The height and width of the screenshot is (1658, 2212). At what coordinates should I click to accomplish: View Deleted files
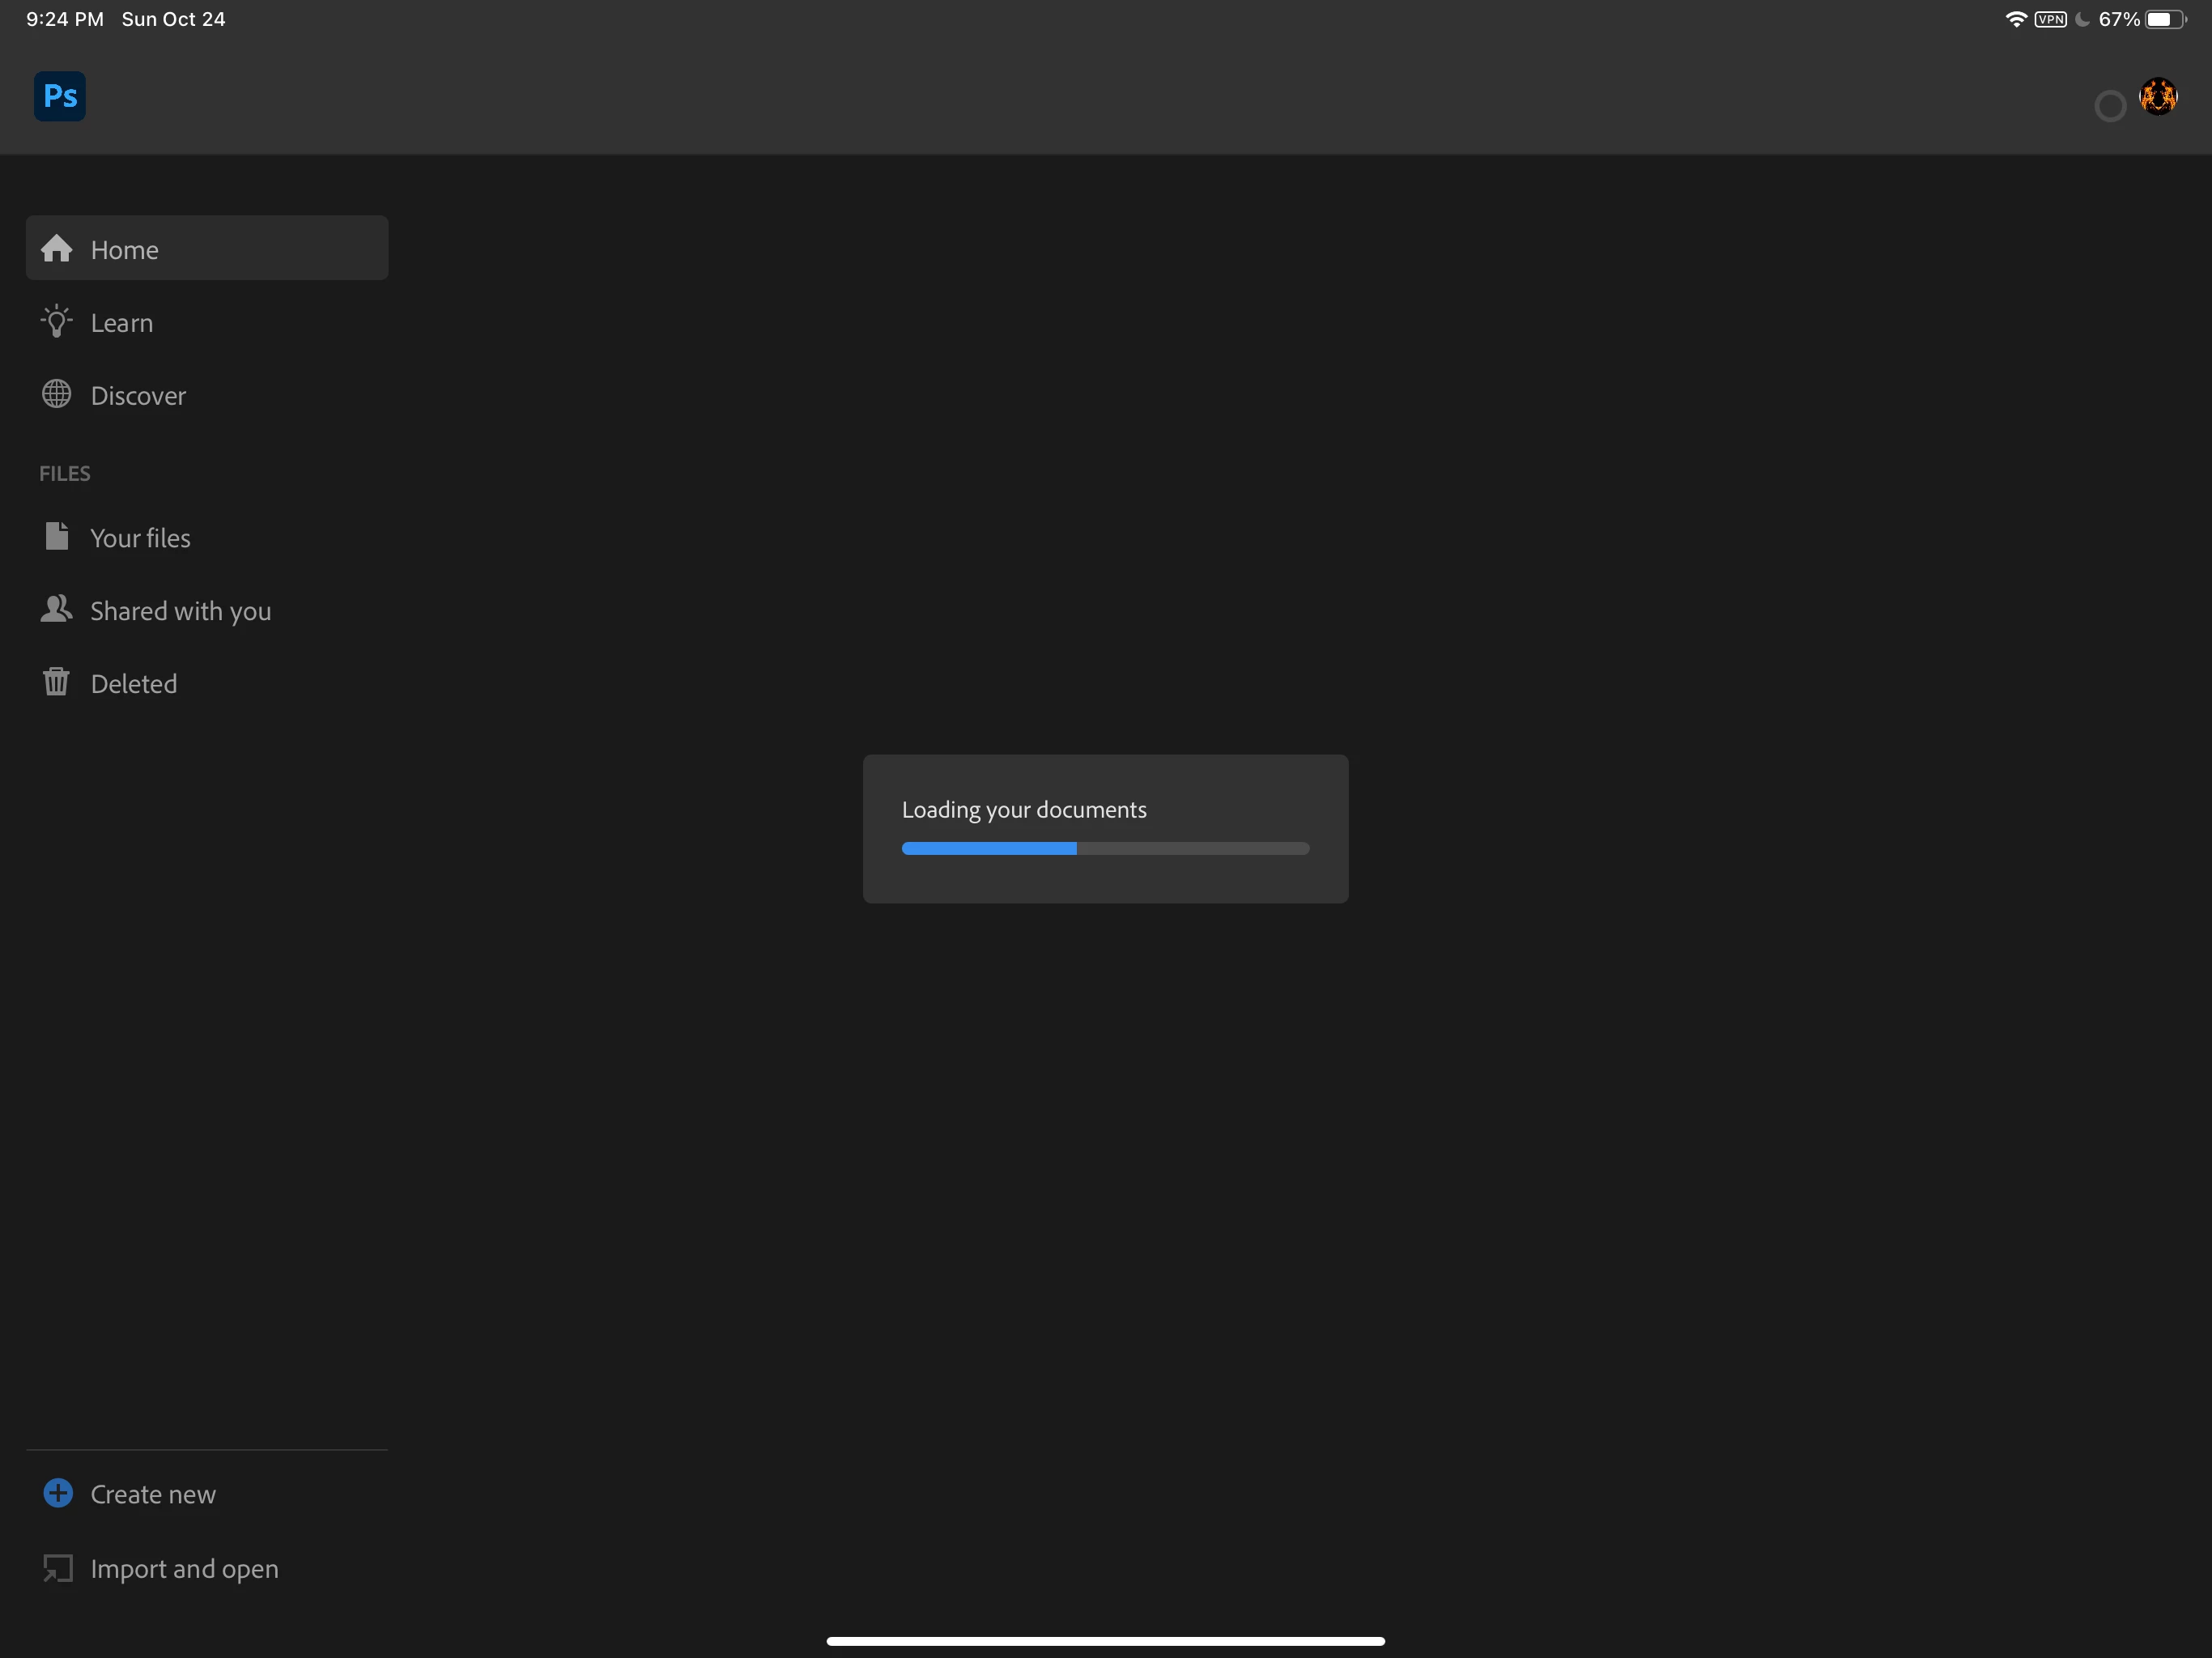tap(134, 684)
